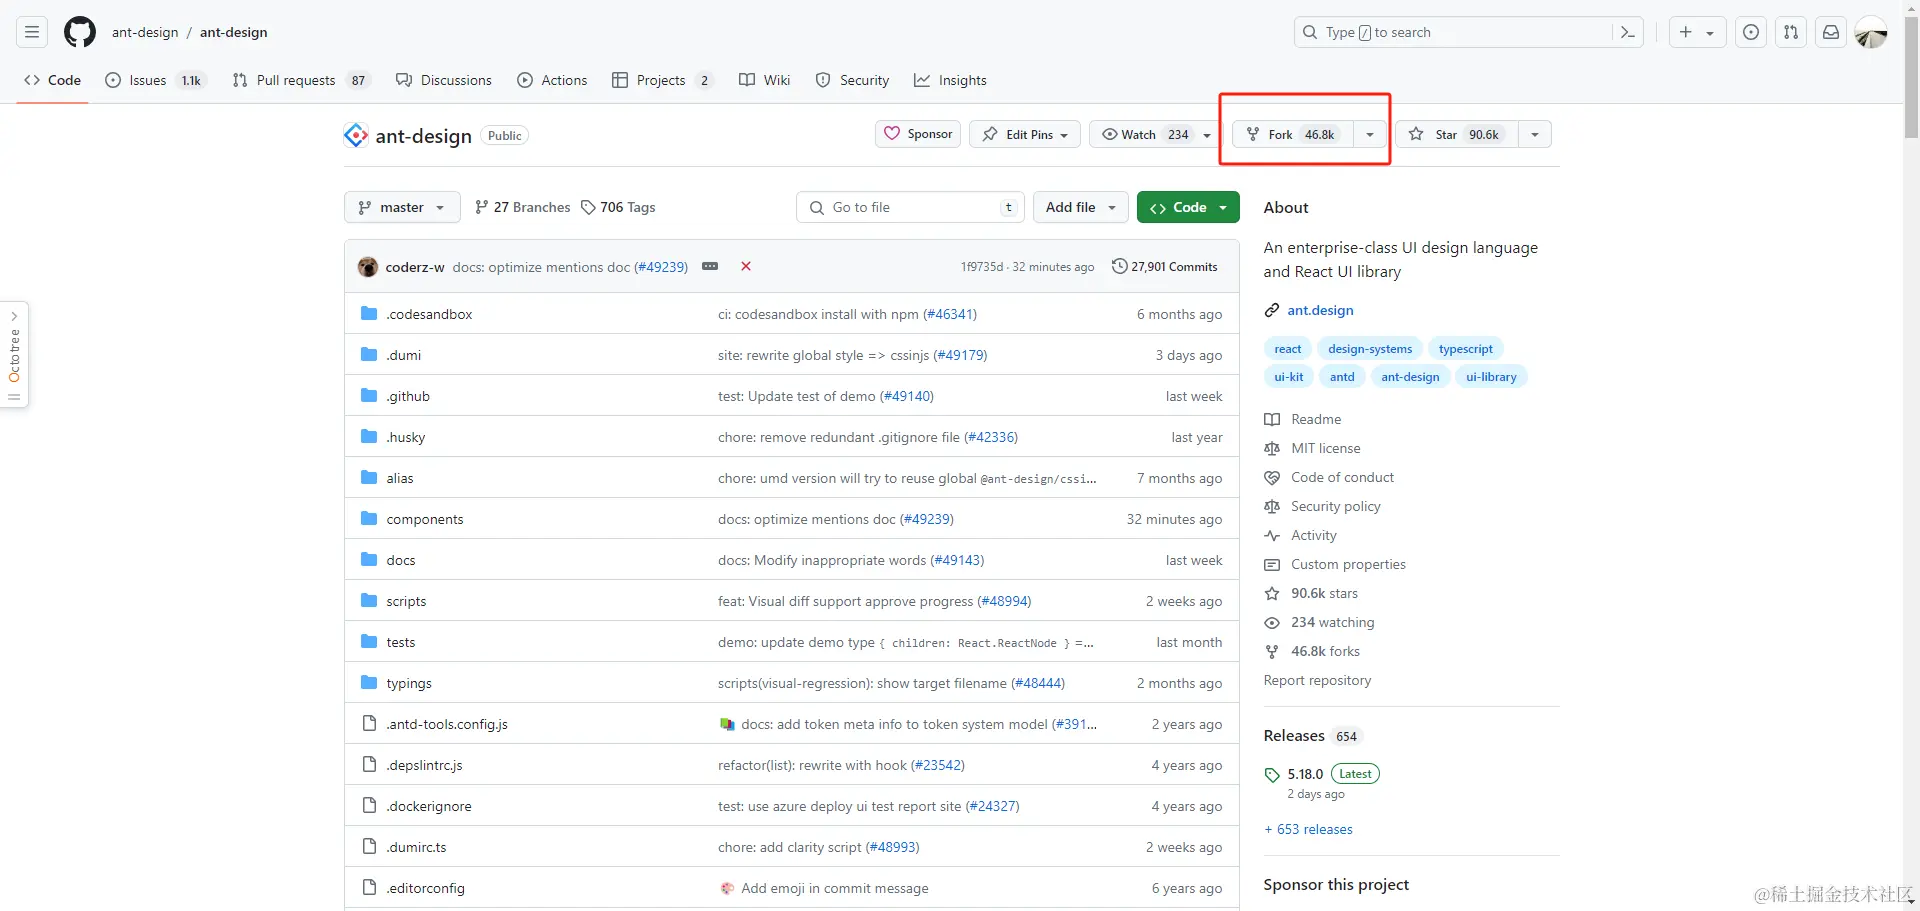Click the ant-design repository logo
The width and height of the screenshot is (1920, 911).
(x=355, y=135)
